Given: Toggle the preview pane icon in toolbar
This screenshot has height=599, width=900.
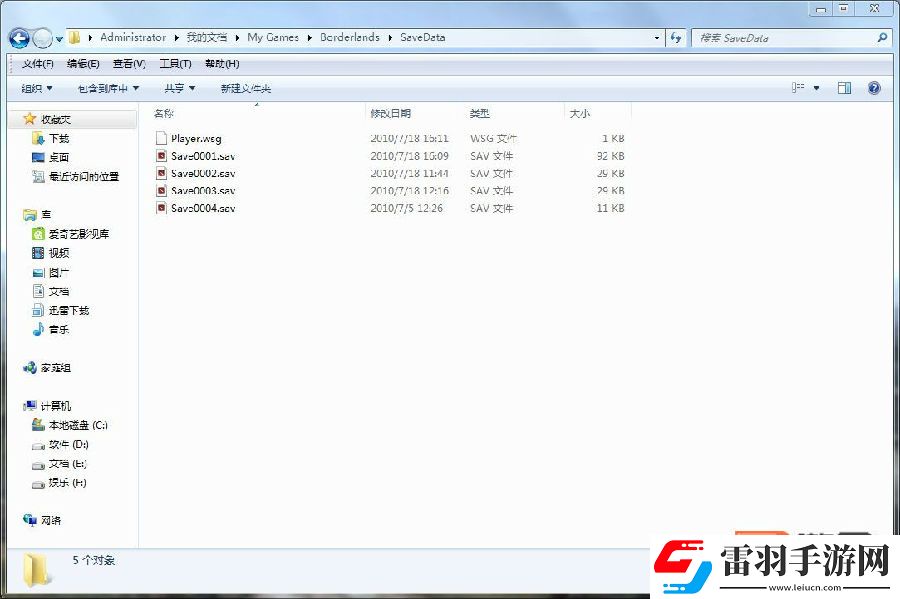Looking at the screenshot, I should pos(844,88).
